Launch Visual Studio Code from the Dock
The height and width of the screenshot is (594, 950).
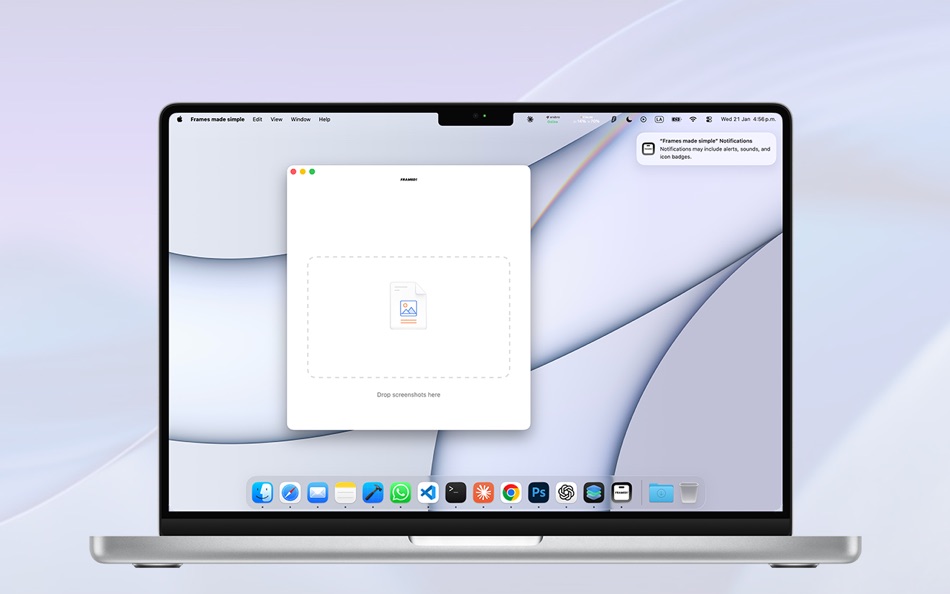click(x=428, y=492)
